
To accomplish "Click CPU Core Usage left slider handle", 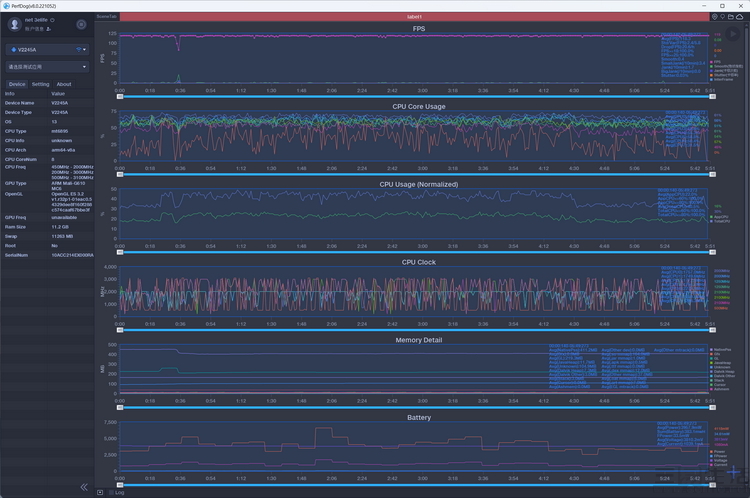I will 120,175.
